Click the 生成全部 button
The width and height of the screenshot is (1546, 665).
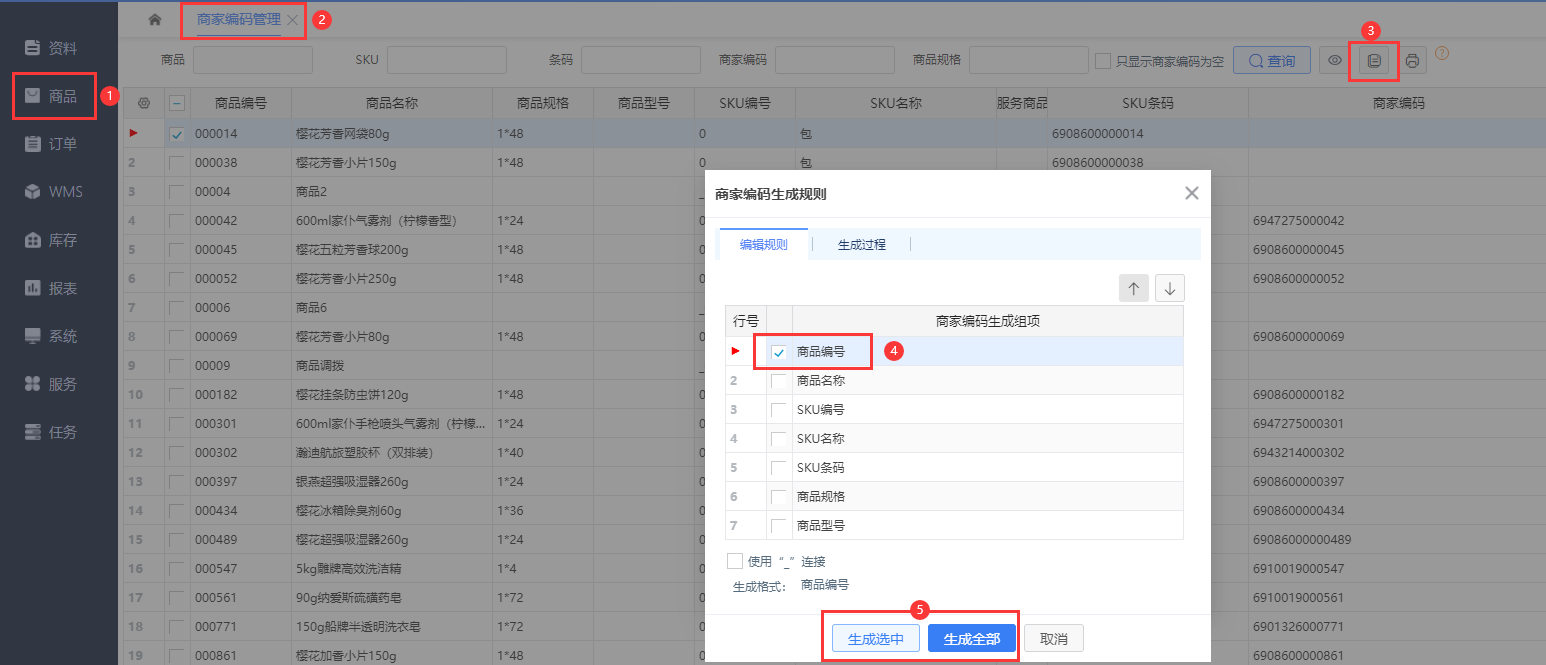[x=972, y=639]
